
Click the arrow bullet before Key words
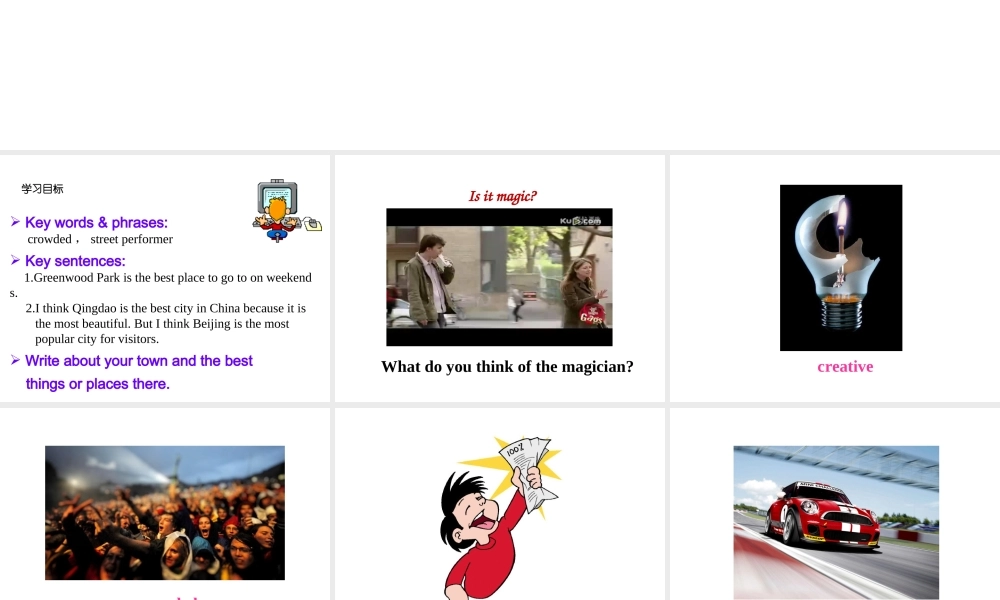(15, 221)
